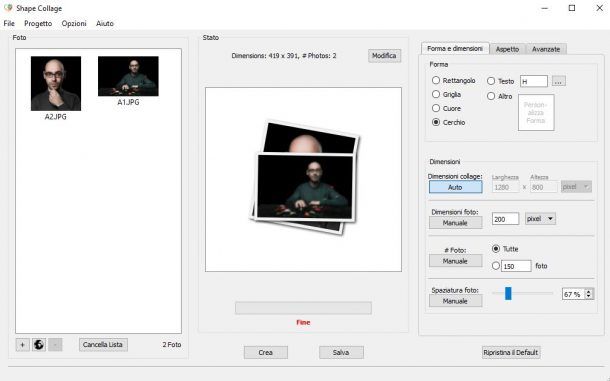Image resolution: width=610 pixels, height=381 pixels.
Task: Click the 'Dimensions: 419 x 391' status text
Action: point(265,56)
